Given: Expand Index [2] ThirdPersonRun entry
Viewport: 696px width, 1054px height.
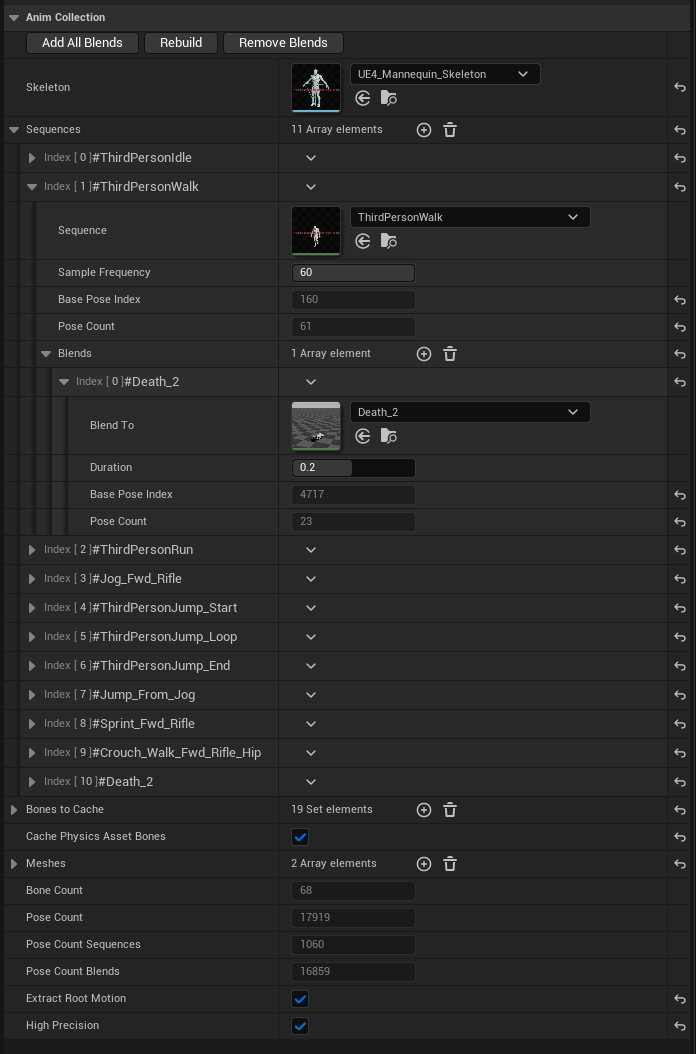Looking at the screenshot, I should (31, 550).
